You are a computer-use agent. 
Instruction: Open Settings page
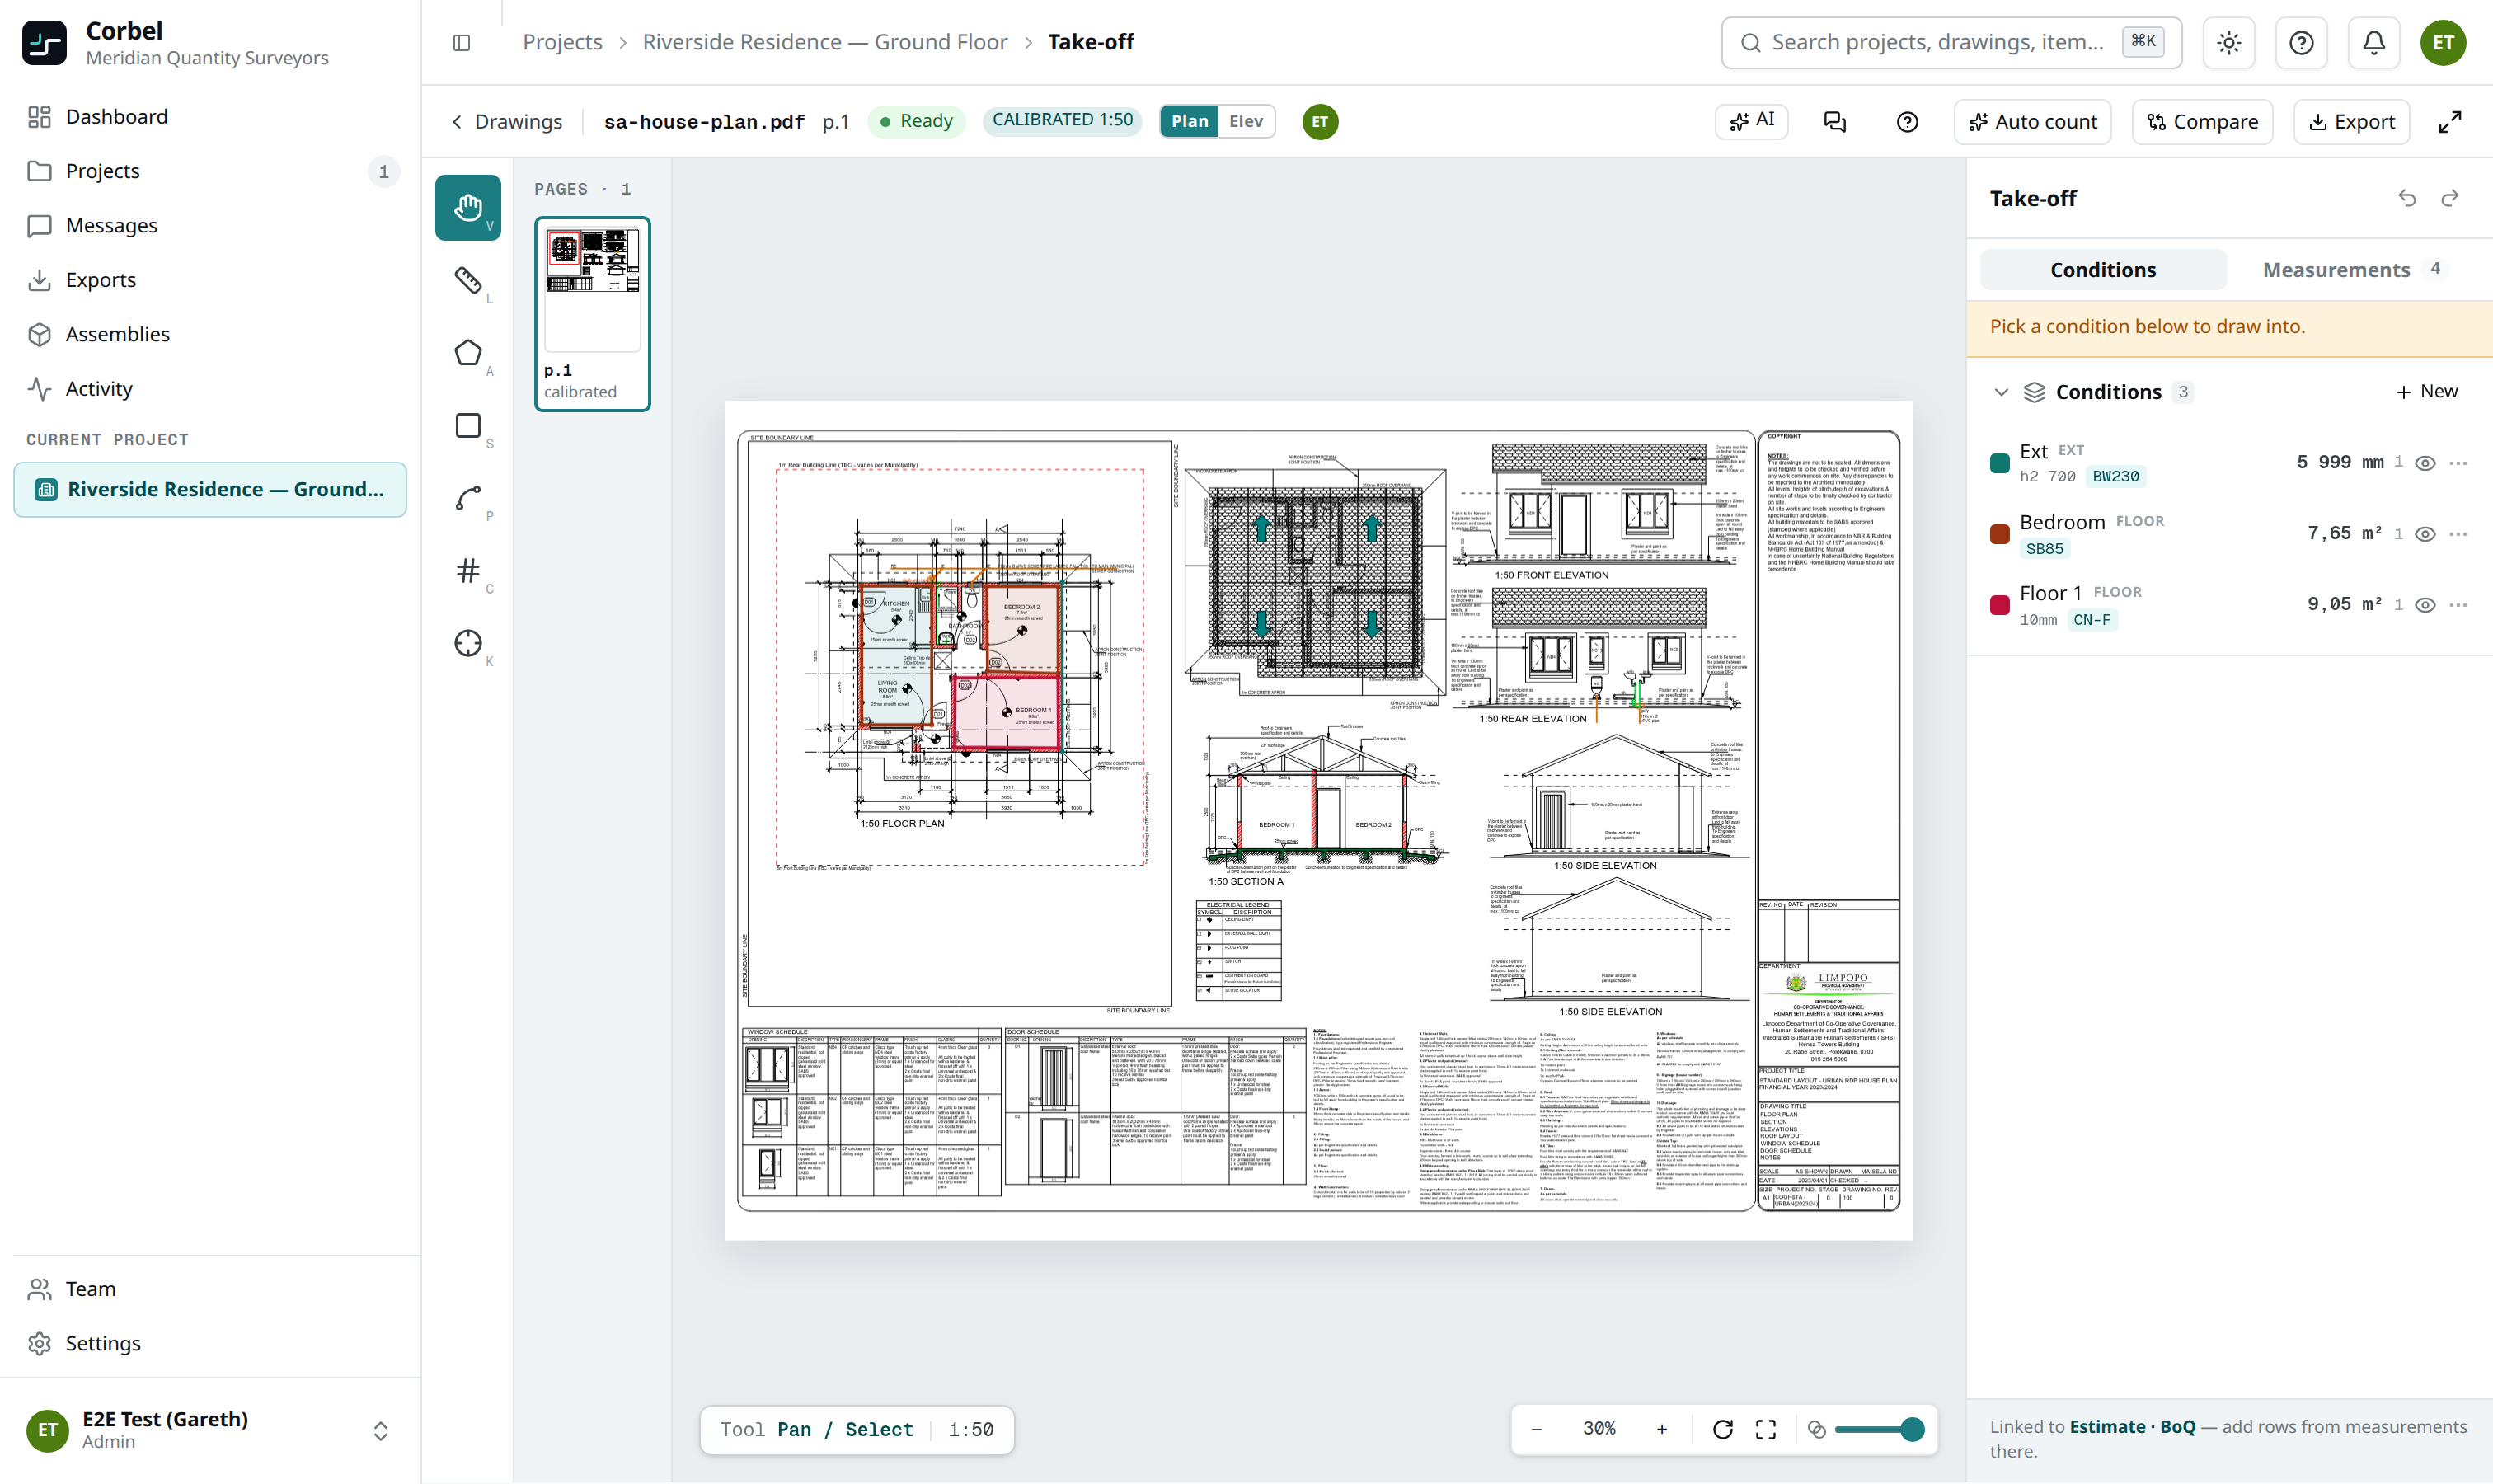(210, 1343)
